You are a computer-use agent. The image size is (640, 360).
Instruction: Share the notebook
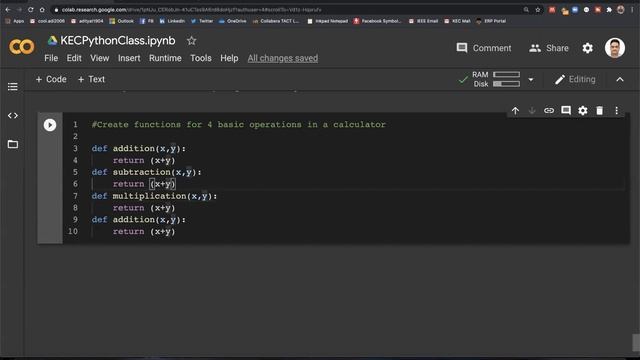coord(549,48)
